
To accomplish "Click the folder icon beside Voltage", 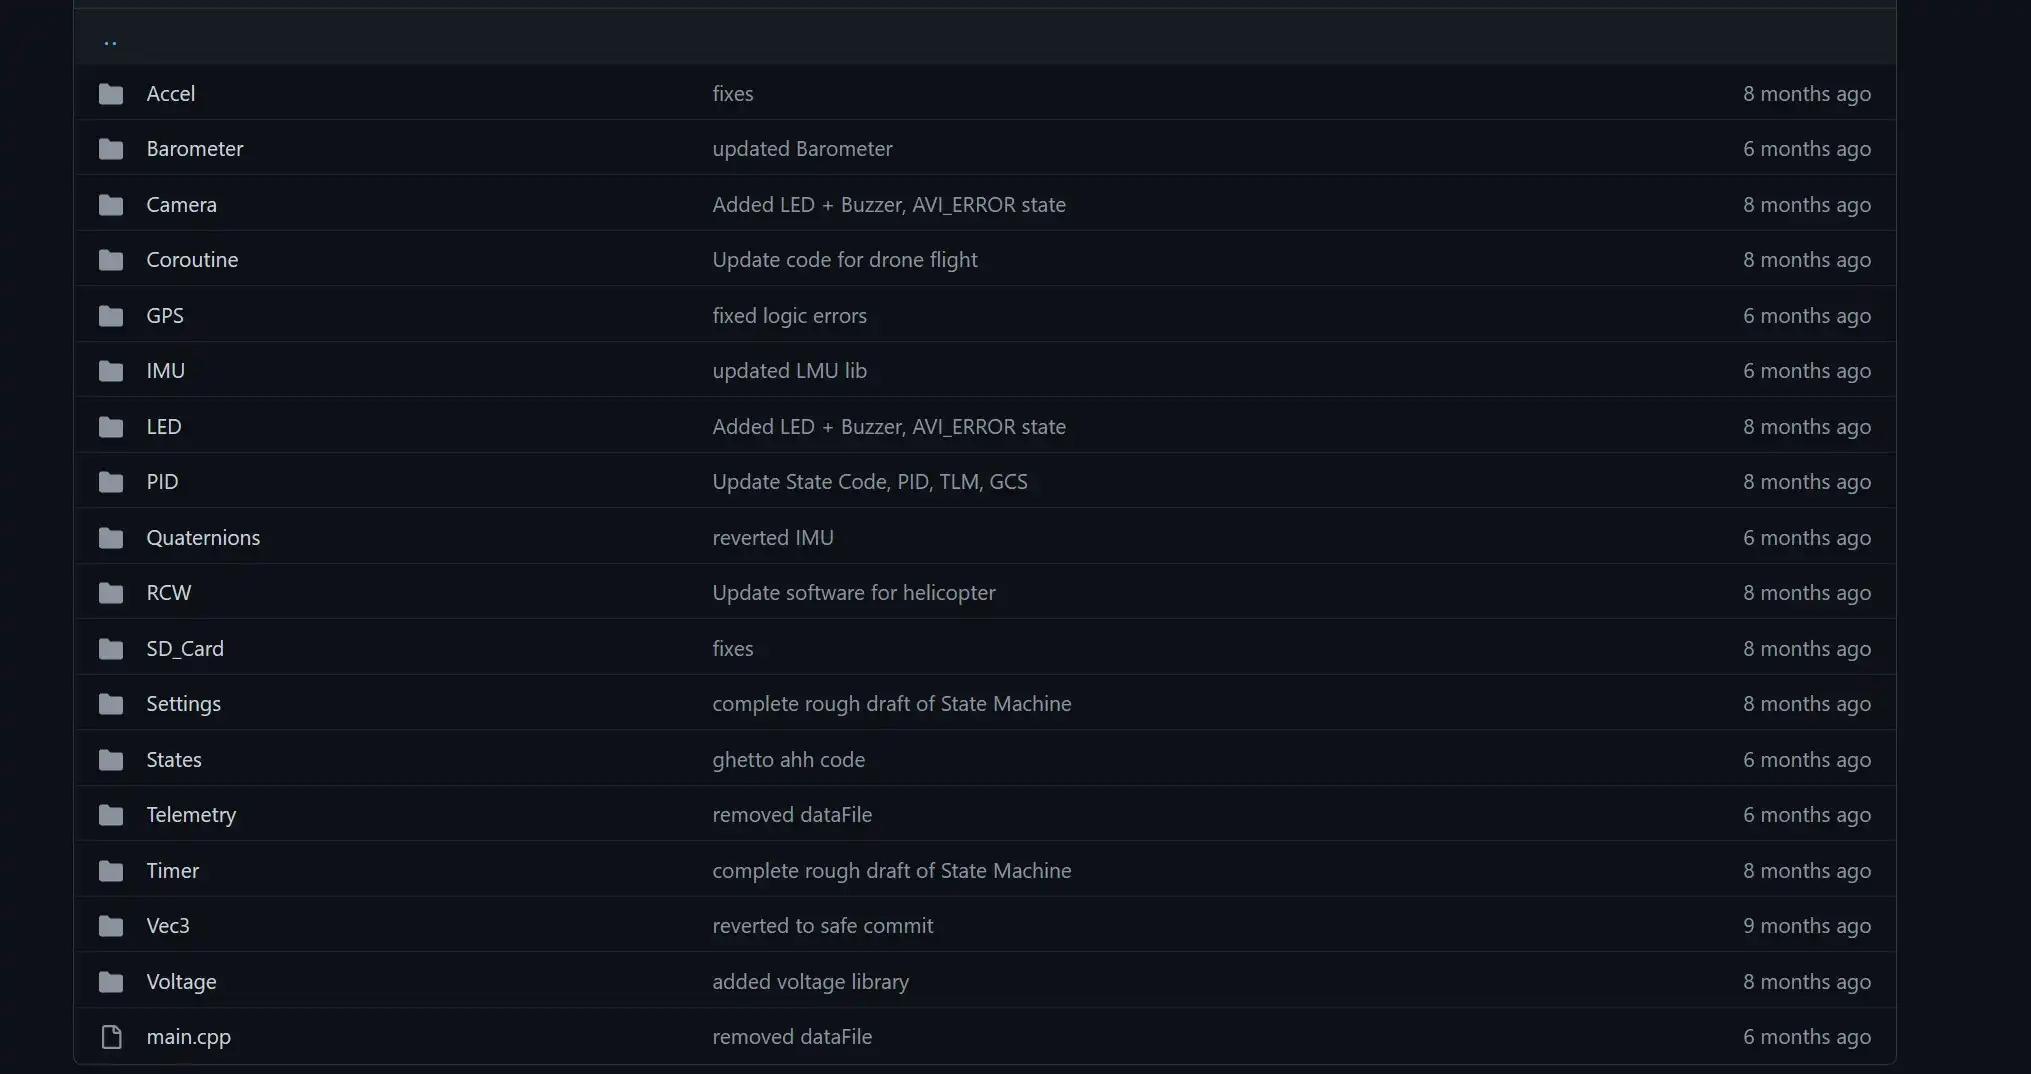I will (x=111, y=982).
